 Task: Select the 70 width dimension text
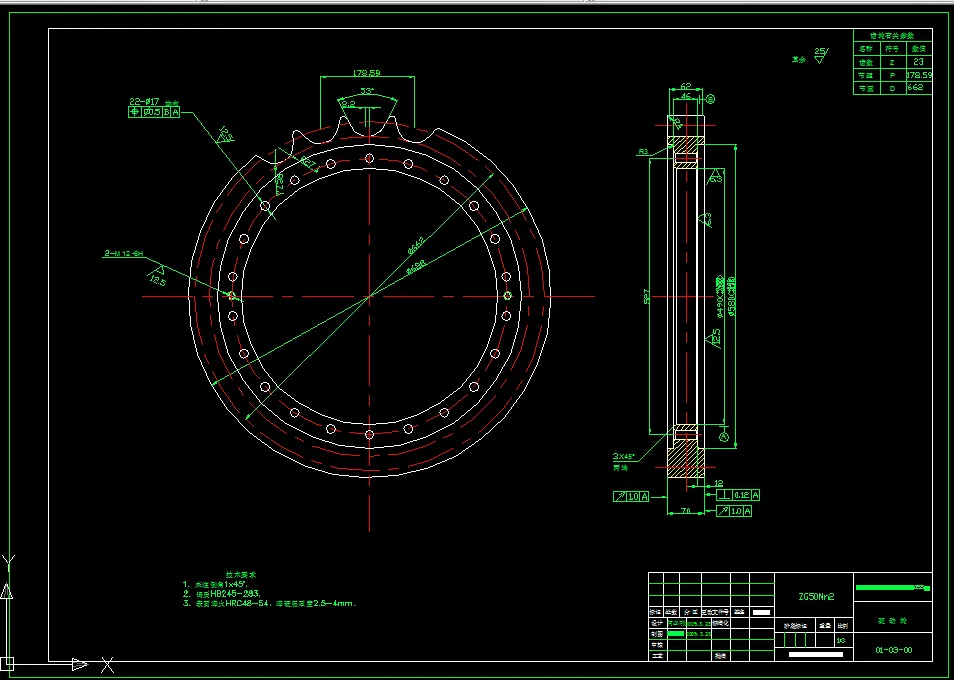[685, 512]
